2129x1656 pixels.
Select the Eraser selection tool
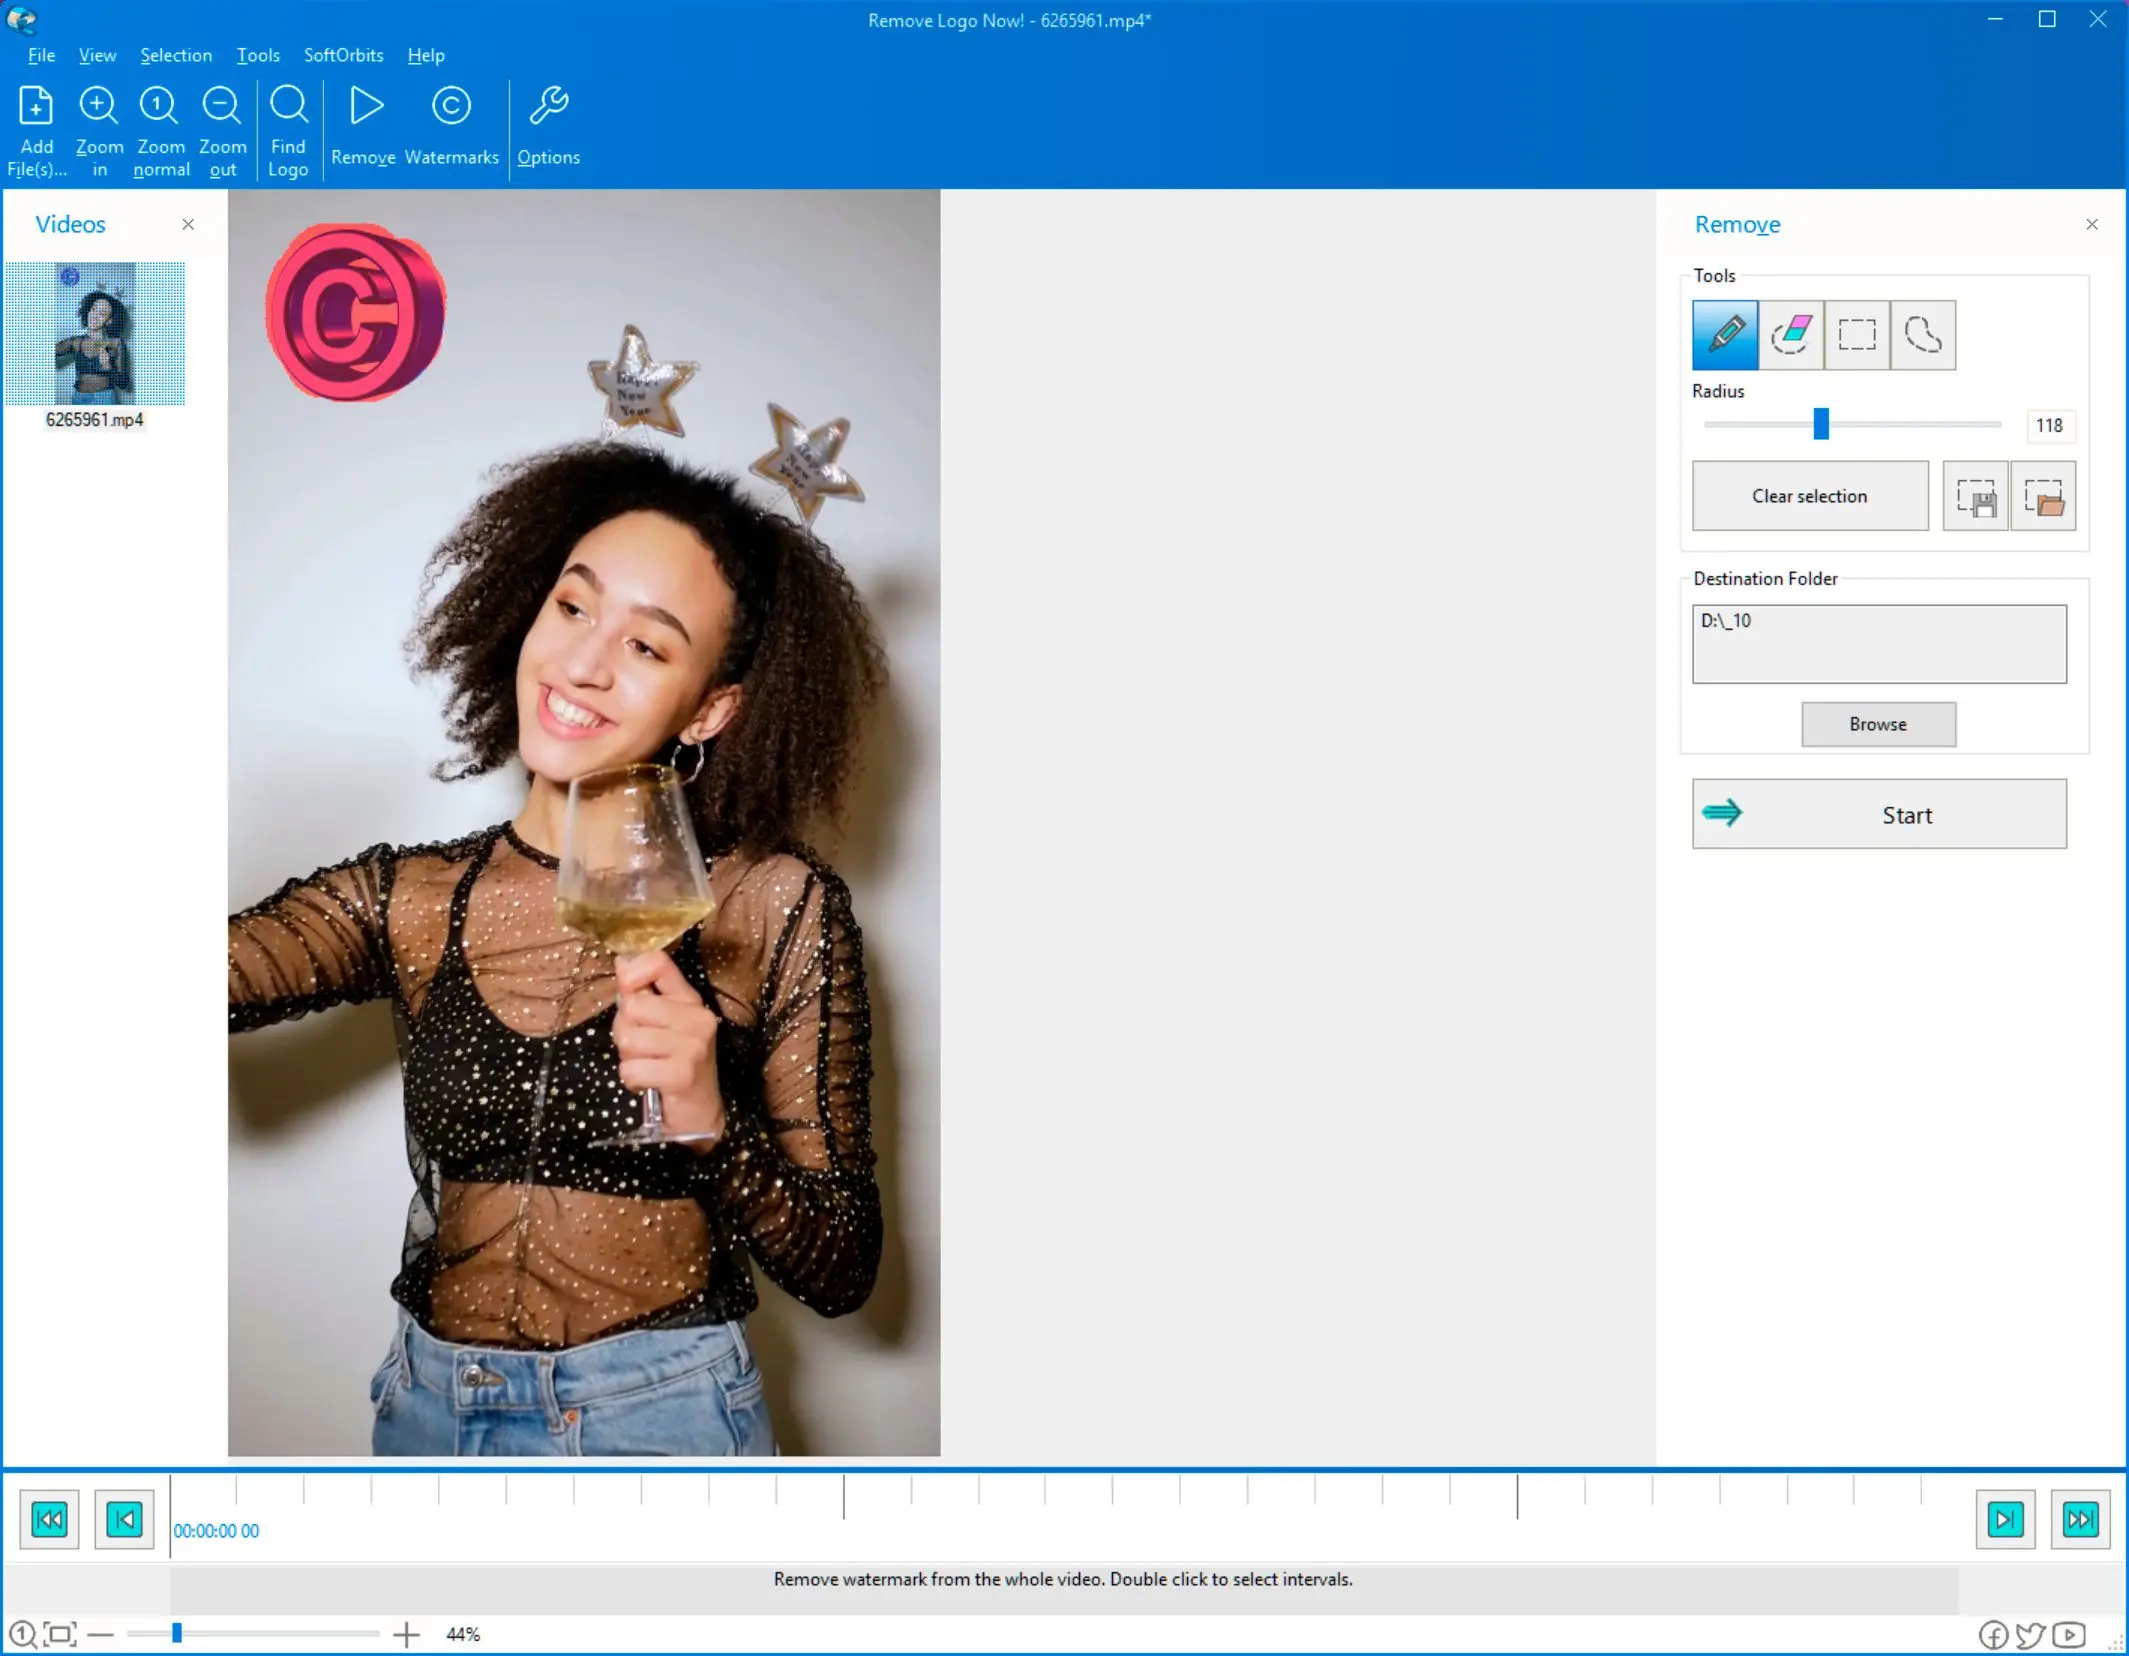pyautogui.click(x=1792, y=332)
